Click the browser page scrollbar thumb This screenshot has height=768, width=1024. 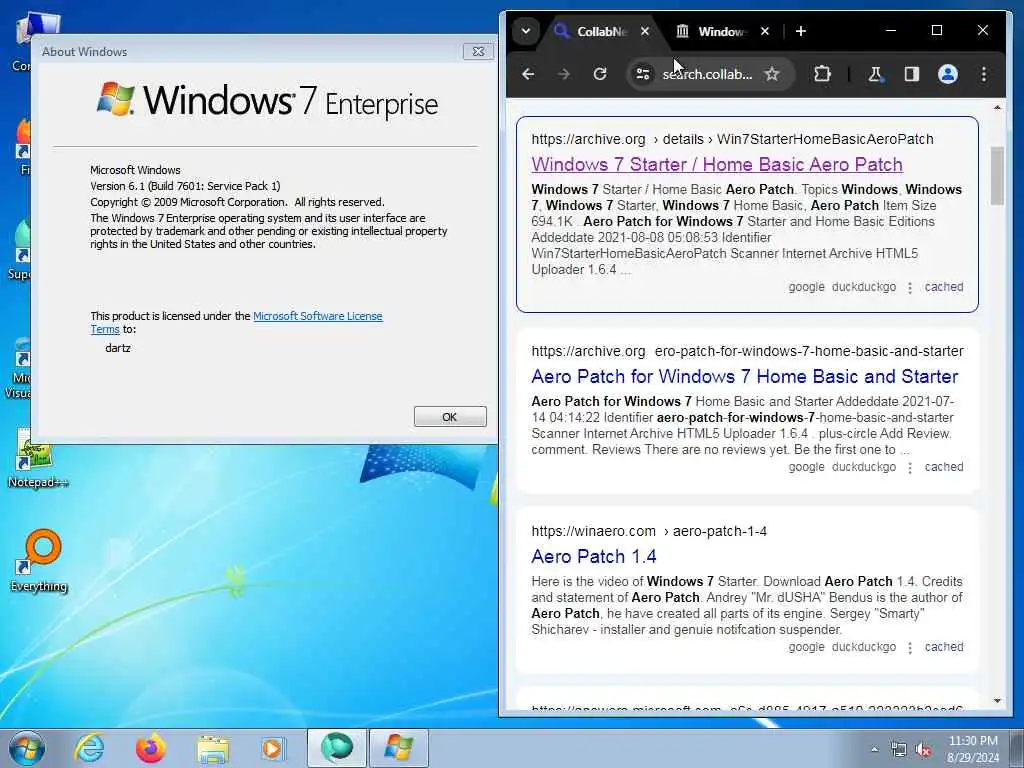coord(997,176)
